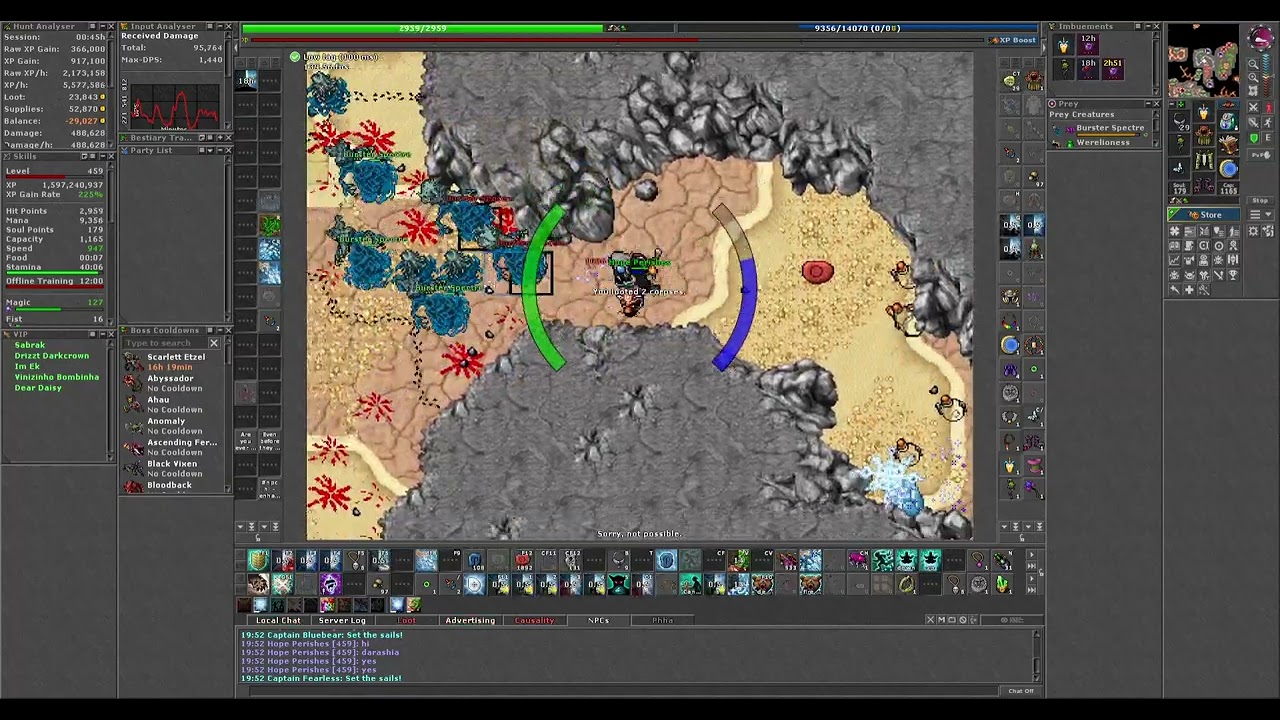Select Werelioness prey creature
The height and width of the screenshot is (720, 1280).
tap(1103, 142)
